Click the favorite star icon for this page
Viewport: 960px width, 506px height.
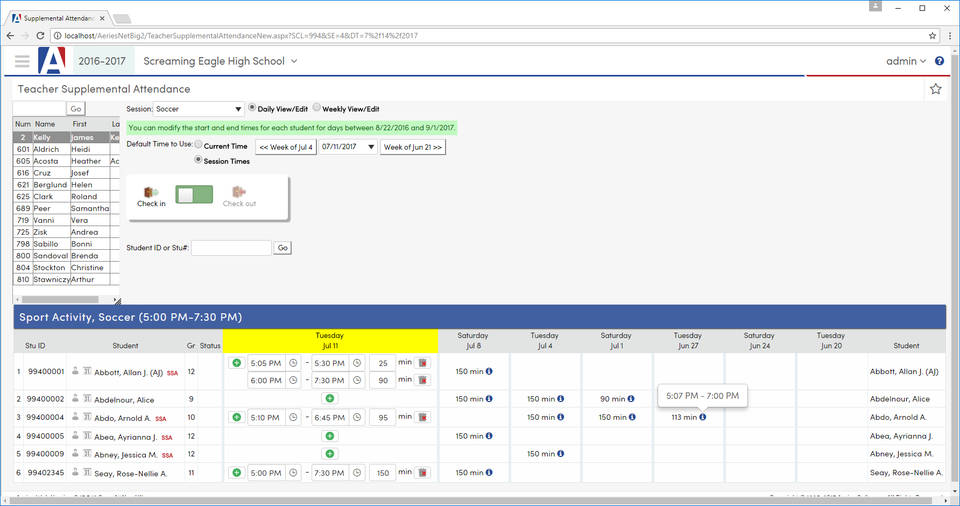coord(935,89)
